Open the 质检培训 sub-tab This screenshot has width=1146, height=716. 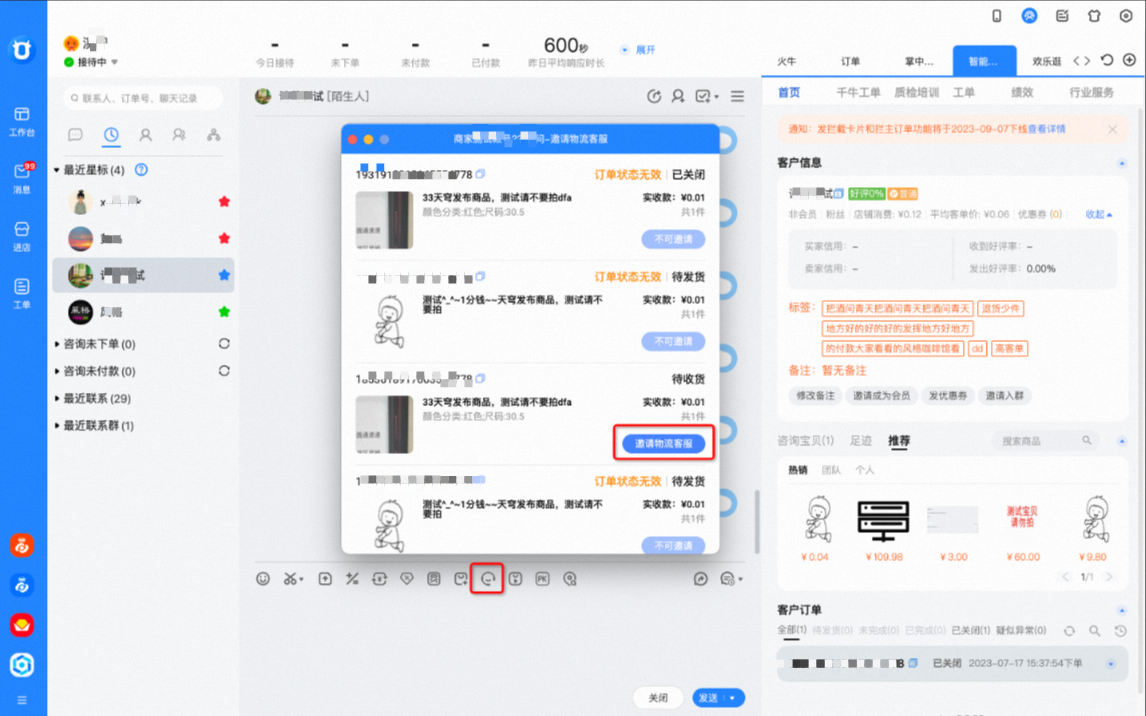917,93
